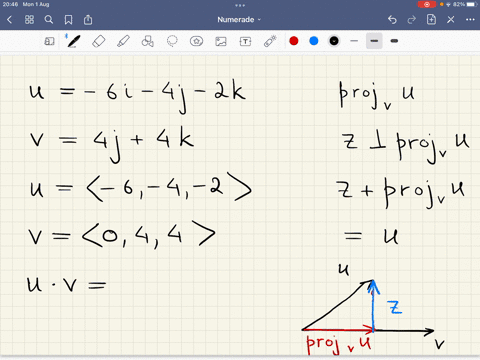
Task: Choose the black pen color
Action: tap(334, 41)
